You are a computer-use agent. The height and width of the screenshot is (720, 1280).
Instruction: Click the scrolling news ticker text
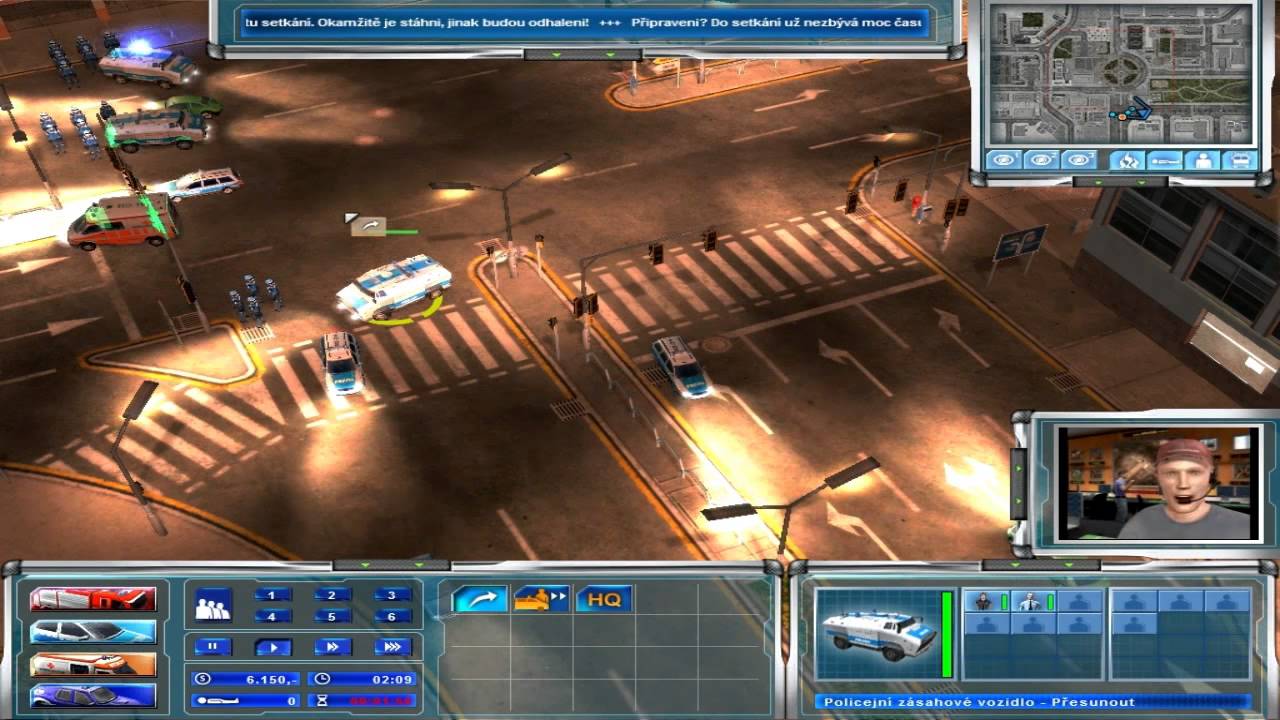[x=586, y=23]
